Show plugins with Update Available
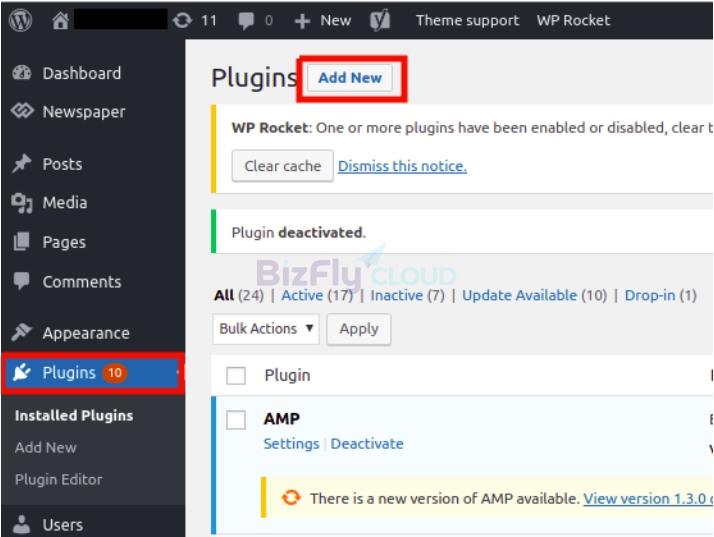Image resolution: width=714 pixels, height=537 pixels. pyautogui.click(x=519, y=295)
